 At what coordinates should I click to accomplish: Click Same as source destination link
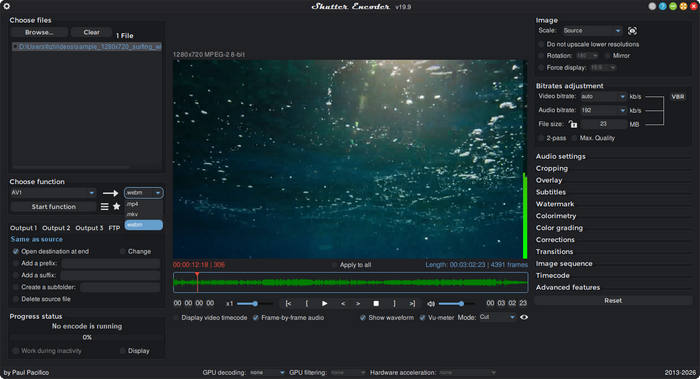(37, 239)
